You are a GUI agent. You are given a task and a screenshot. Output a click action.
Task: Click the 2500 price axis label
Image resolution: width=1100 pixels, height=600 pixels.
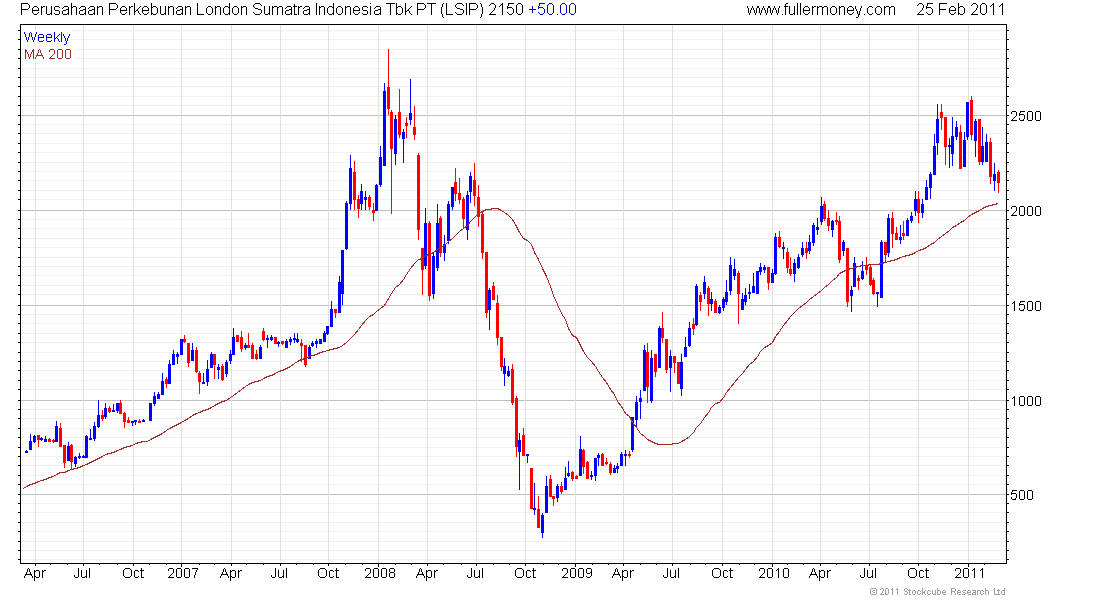[x=1026, y=116]
